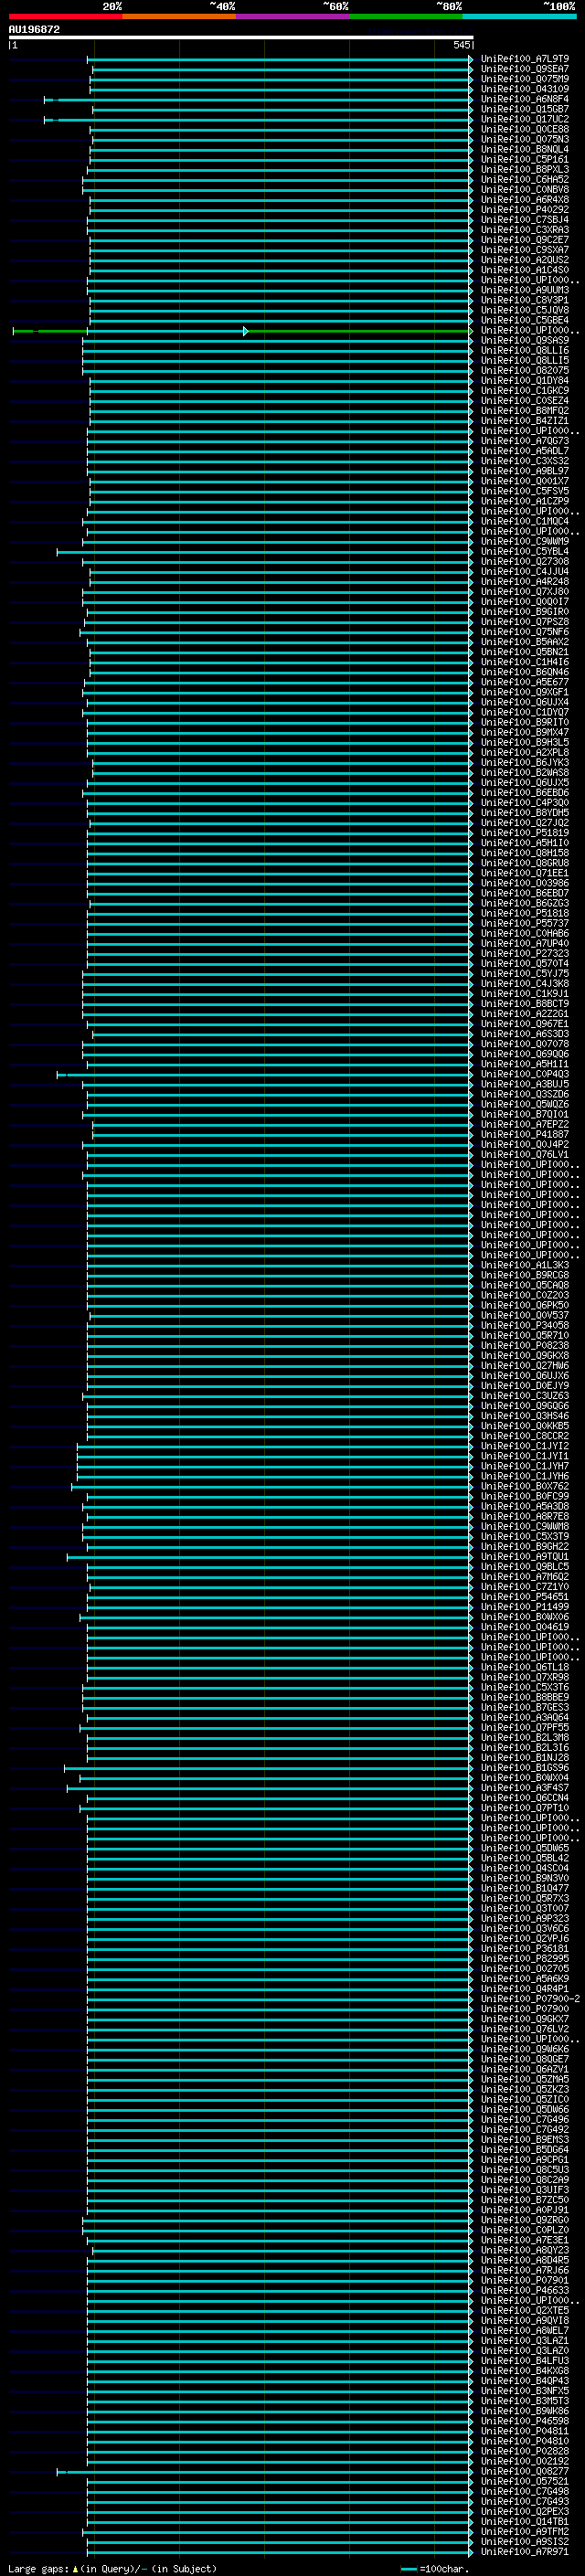The width and height of the screenshot is (585, 2576).
Task: Click hit label UniRef100_Q15G87
Action: click(x=524, y=109)
